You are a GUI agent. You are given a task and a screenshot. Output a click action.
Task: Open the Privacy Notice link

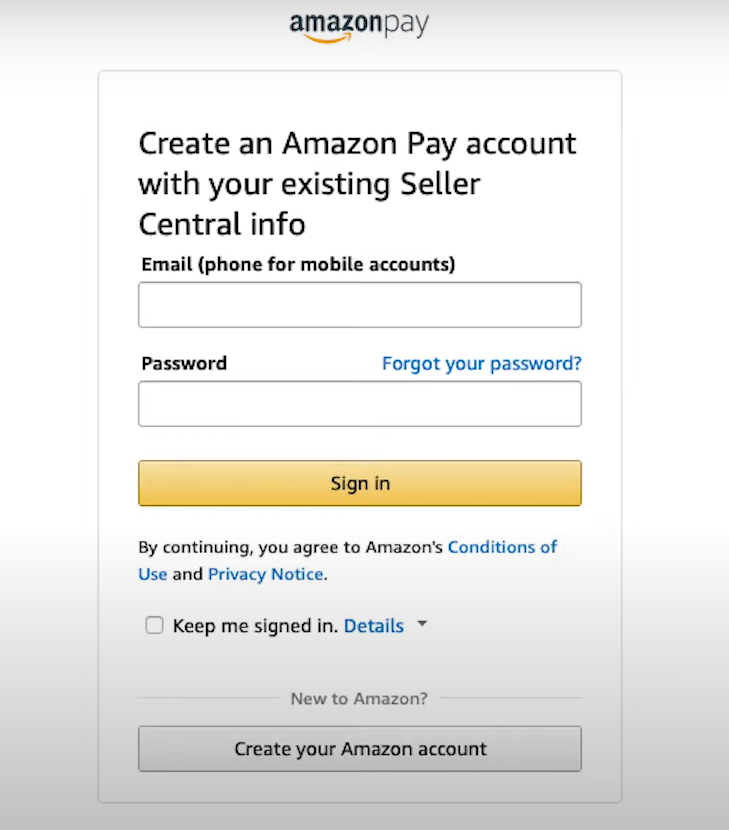coord(265,574)
